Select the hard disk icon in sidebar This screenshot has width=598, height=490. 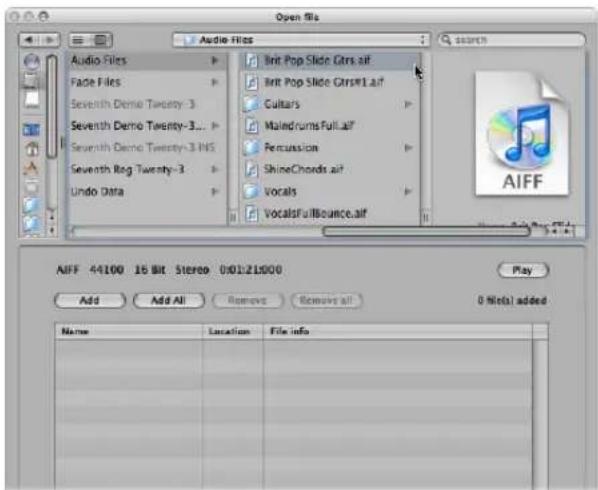(31, 80)
